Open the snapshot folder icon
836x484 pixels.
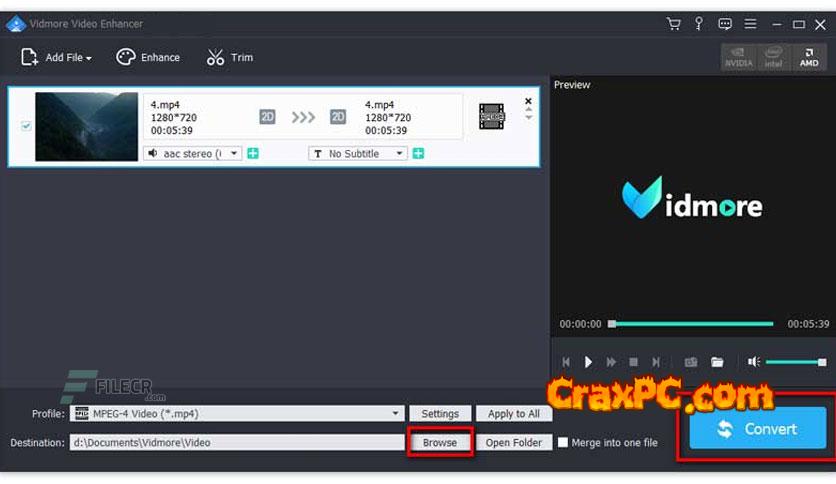[x=717, y=362]
